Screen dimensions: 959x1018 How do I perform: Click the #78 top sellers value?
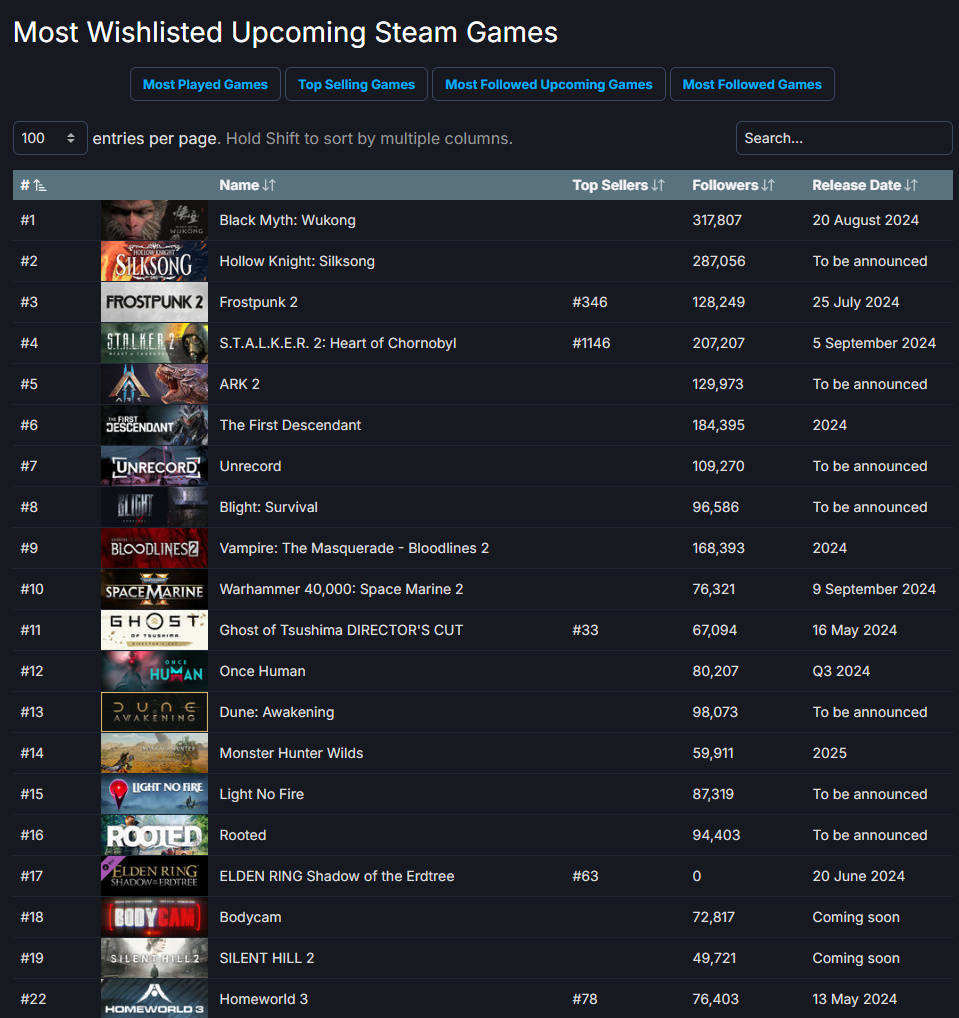[x=584, y=999]
